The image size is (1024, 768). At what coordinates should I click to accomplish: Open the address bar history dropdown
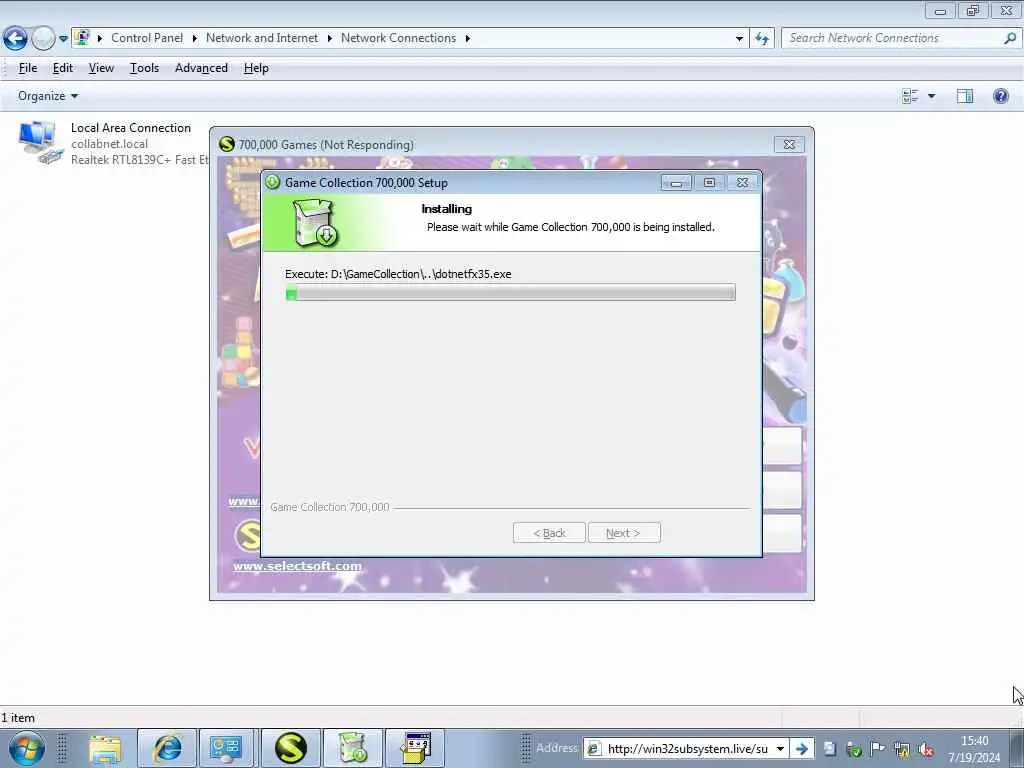tap(739, 39)
